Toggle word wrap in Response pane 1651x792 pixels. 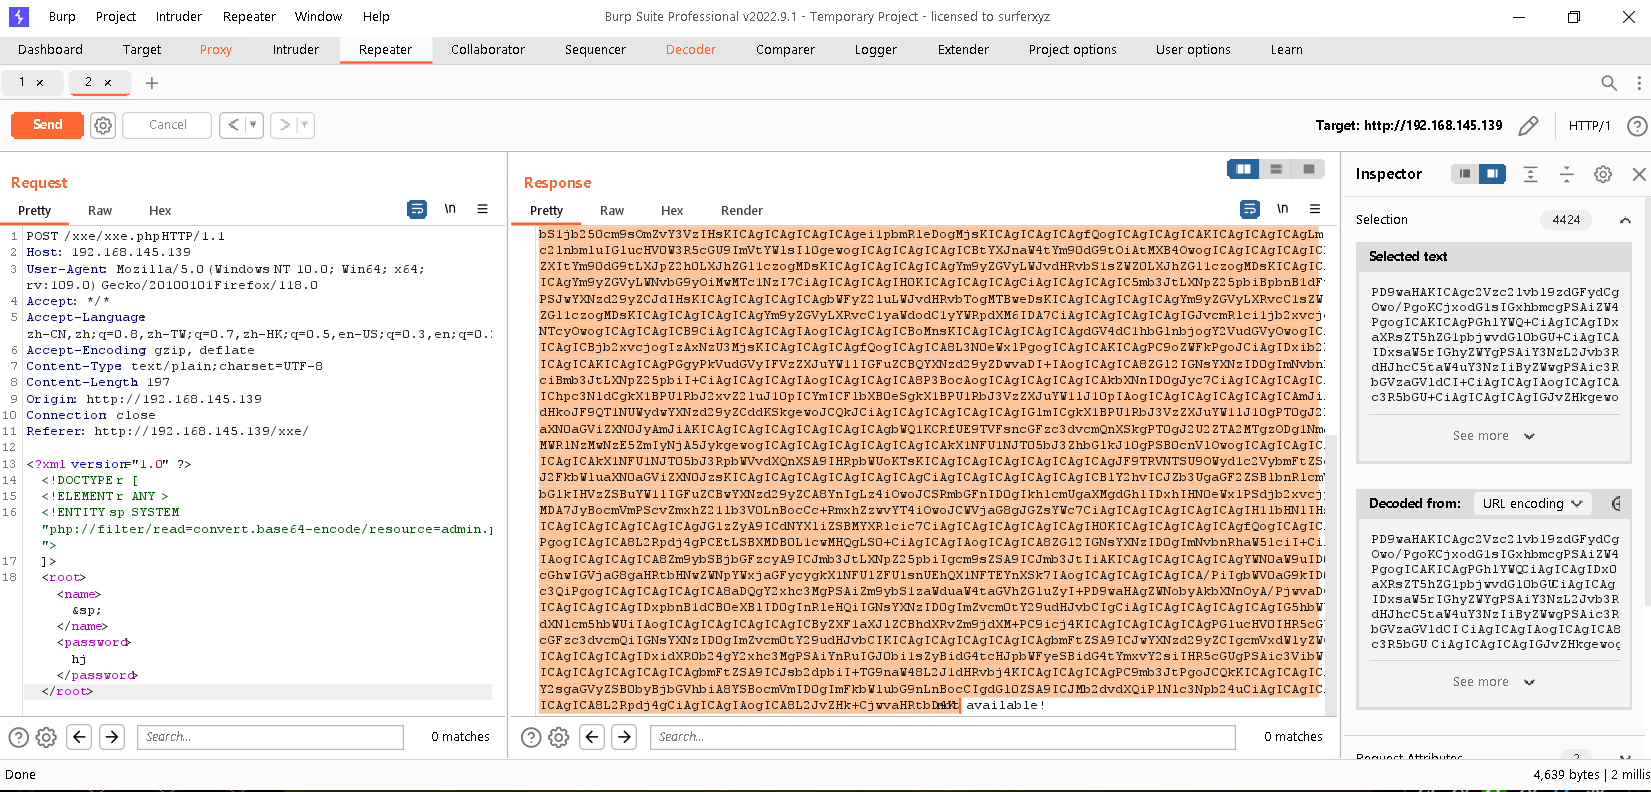pos(1250,209)
